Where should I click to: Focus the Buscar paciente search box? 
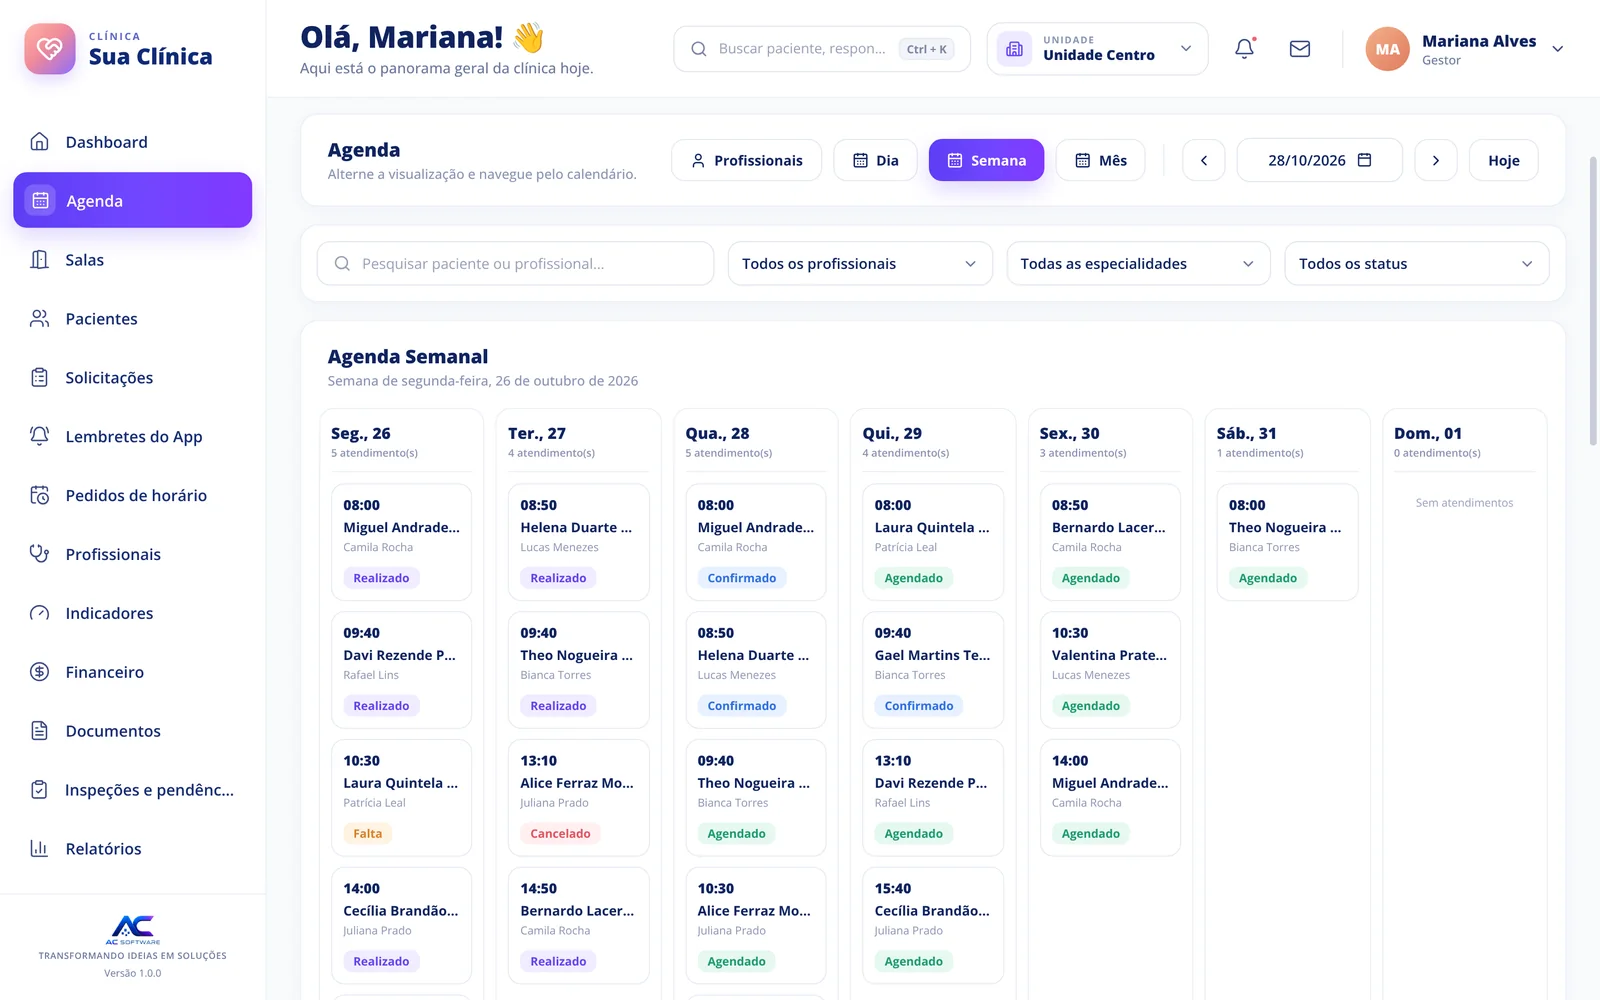(822, 49)
